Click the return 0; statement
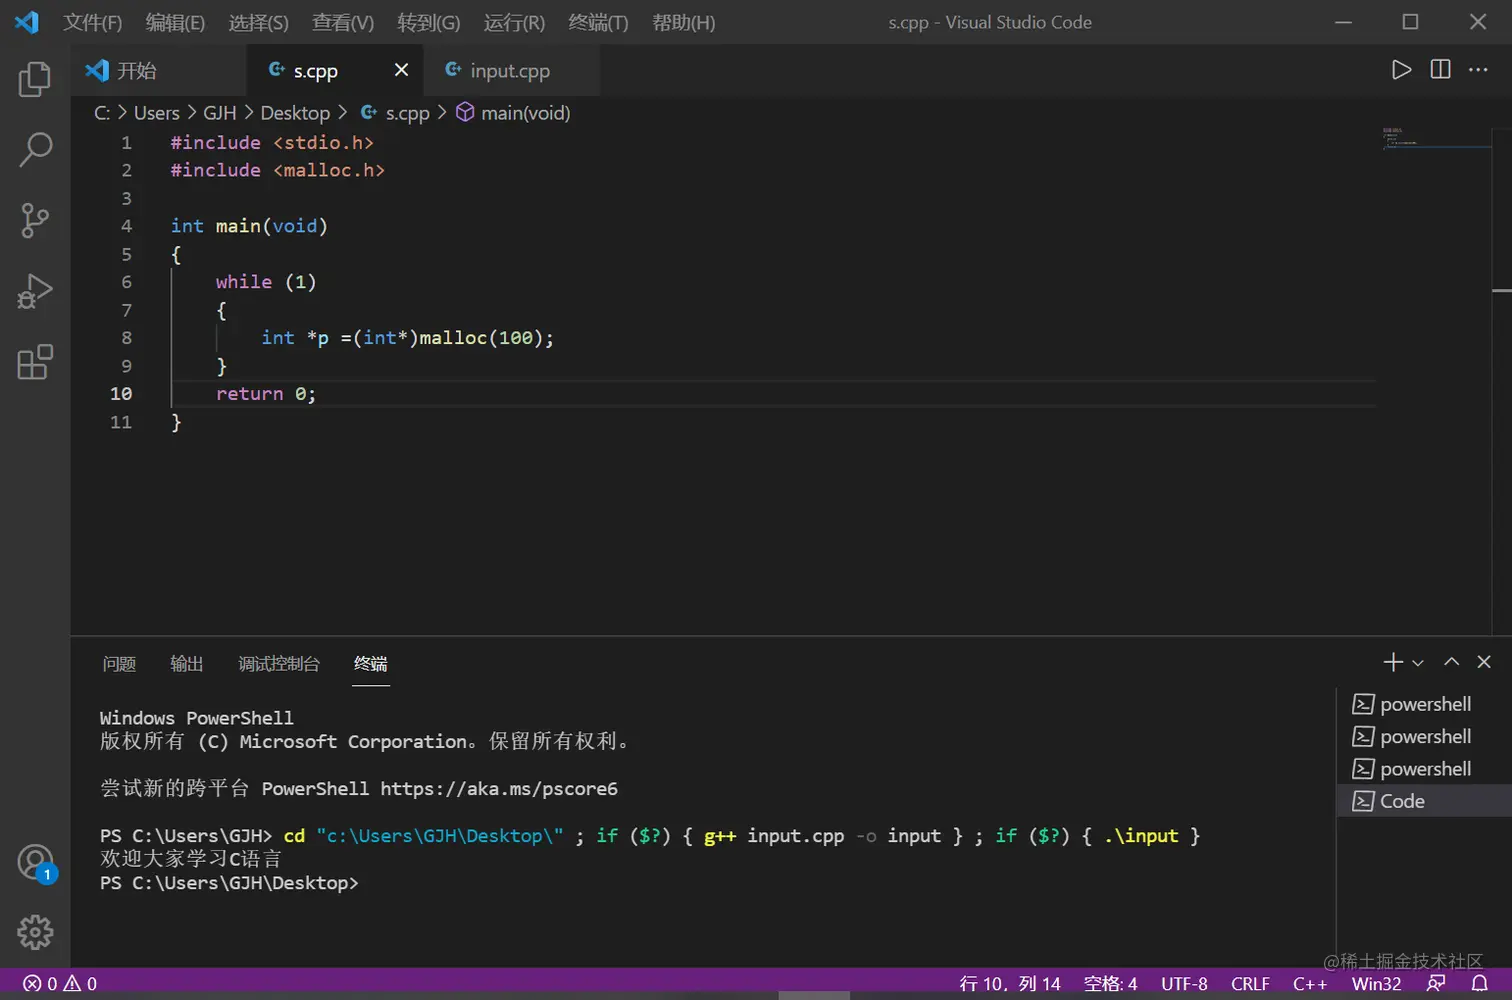The height and width of the screenshot is (1000, 1512). click(266, 394)
